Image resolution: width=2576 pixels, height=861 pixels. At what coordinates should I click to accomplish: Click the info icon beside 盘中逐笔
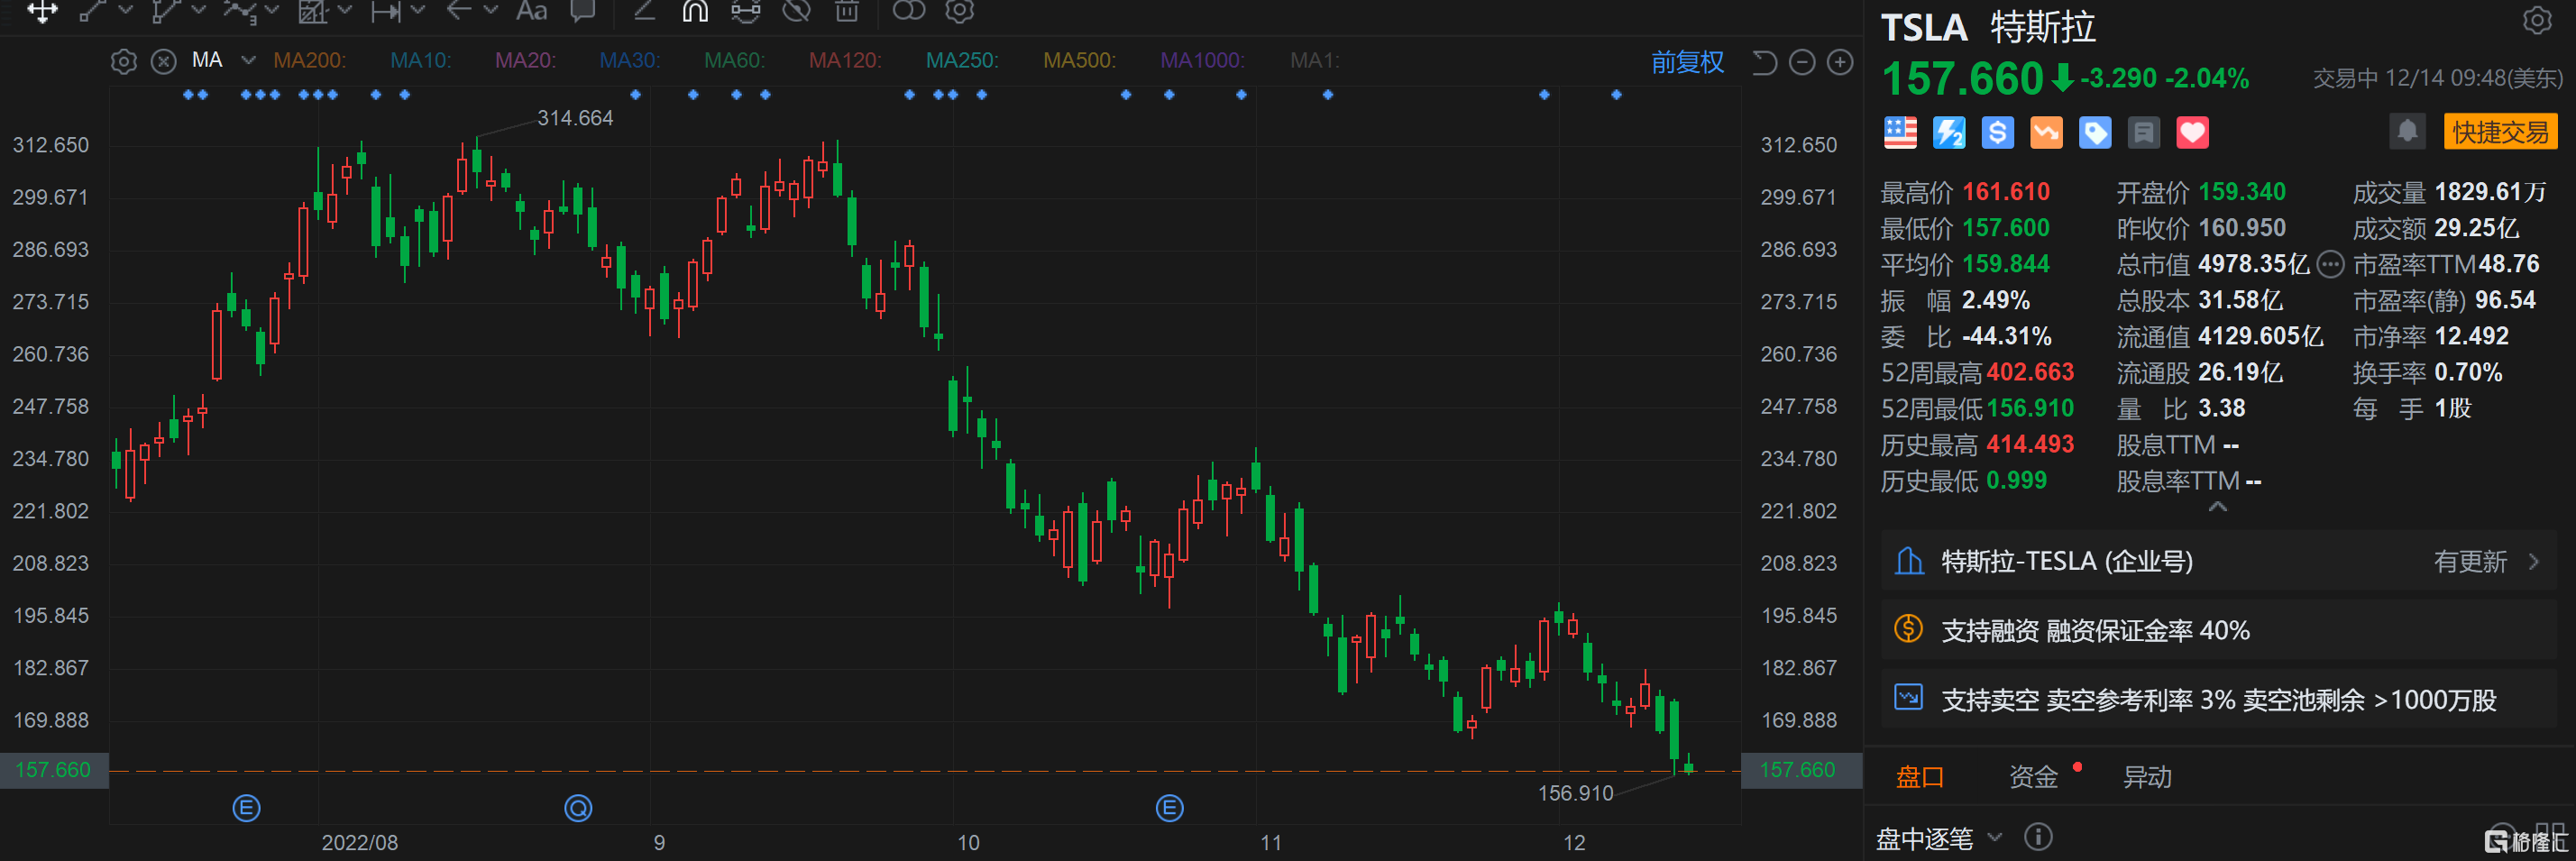click(2037, 837)
